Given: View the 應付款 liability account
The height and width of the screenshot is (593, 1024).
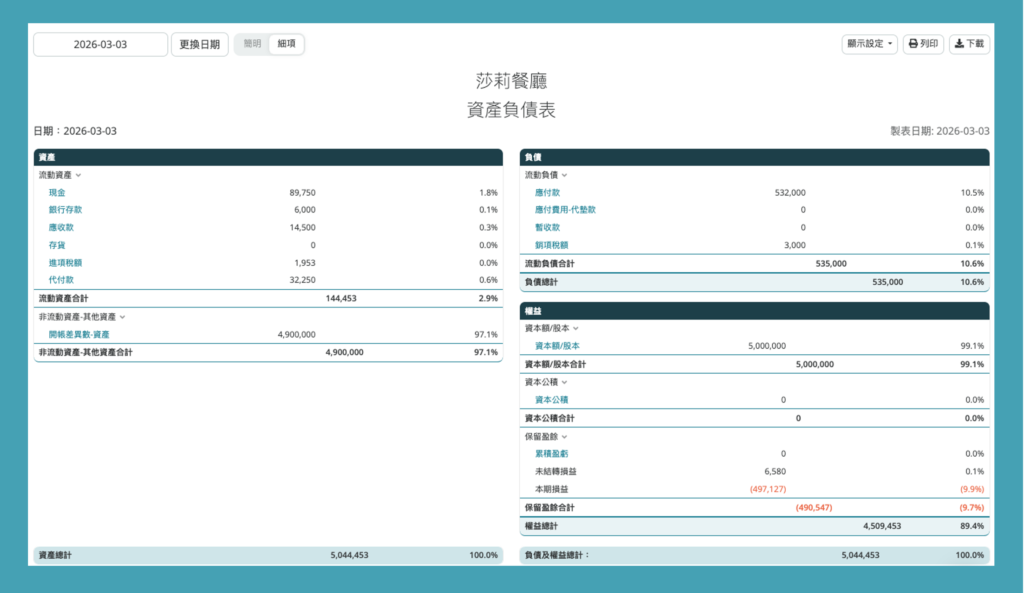Looking at the screenshot, I should pos(547,192).
